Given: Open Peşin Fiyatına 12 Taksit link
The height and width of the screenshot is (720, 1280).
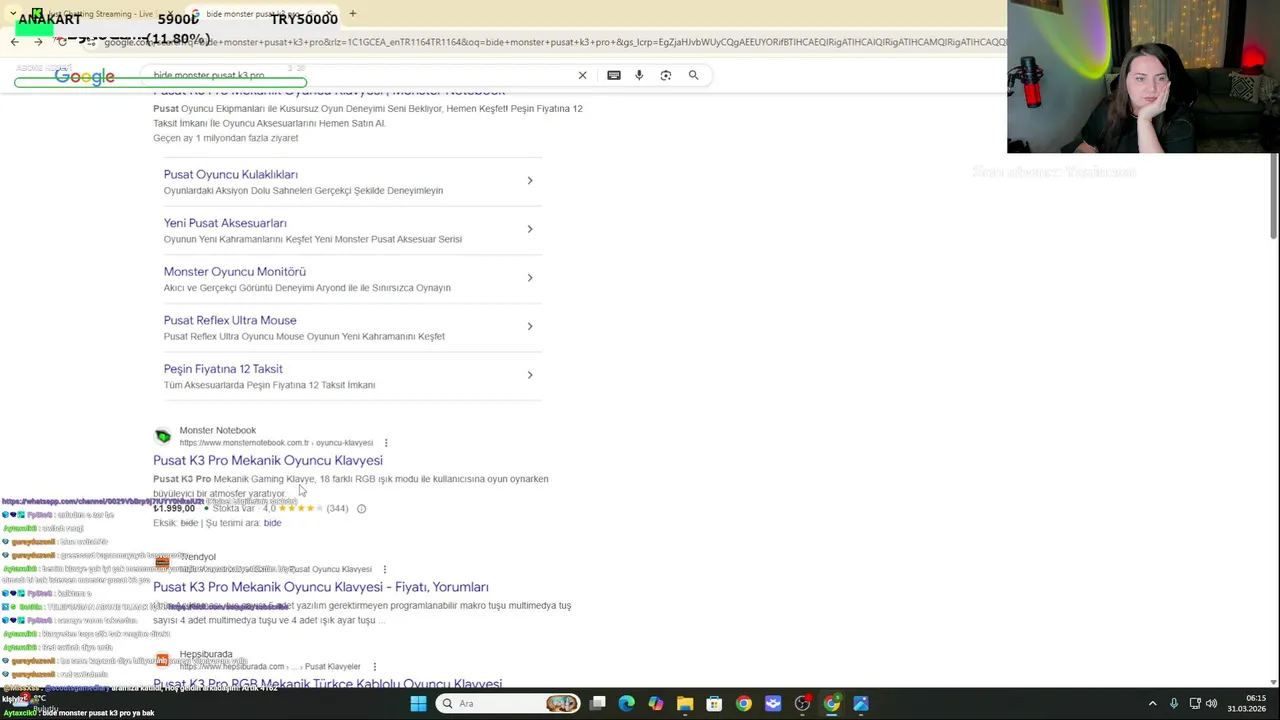Looking at the screenshot, I should click(223, 369).
